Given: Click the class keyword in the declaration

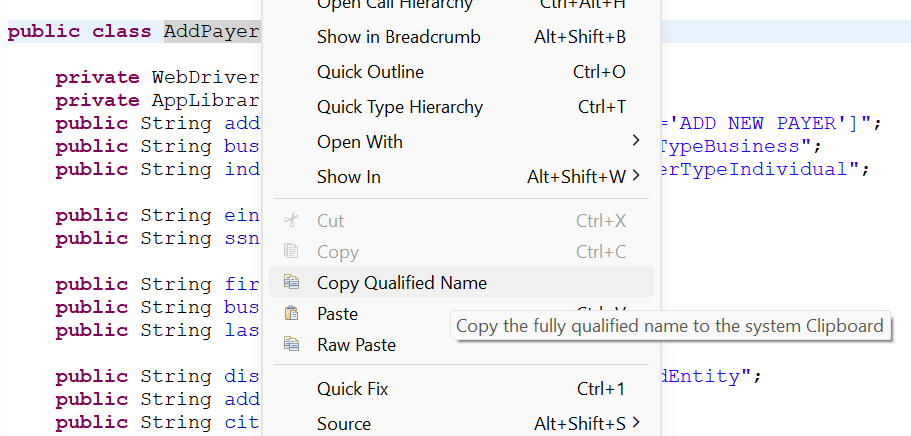Looking at the screenshot, I should tap(122, 32).
